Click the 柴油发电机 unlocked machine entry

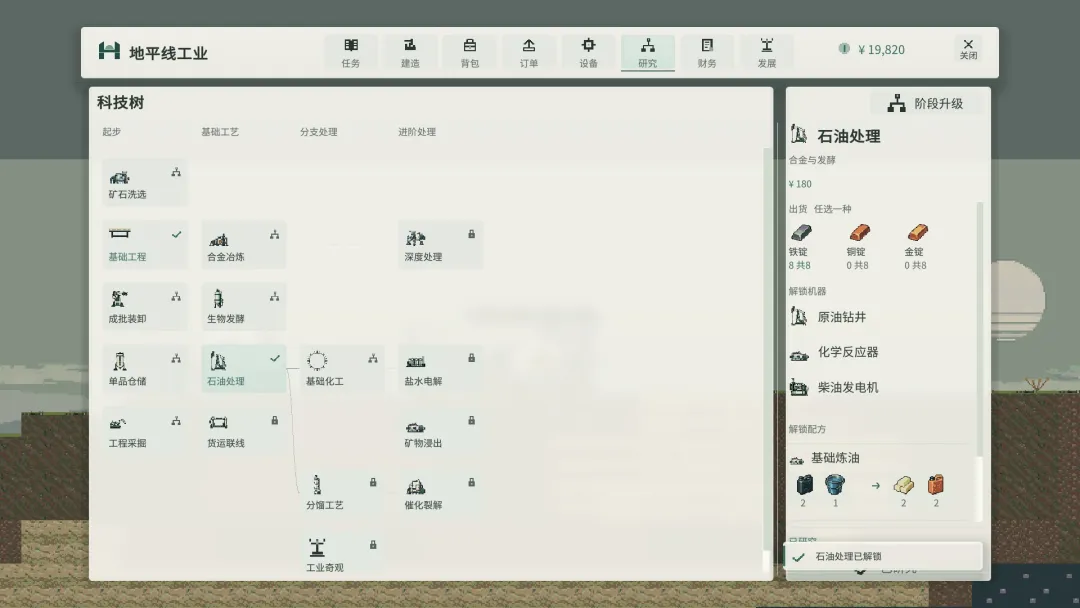834,388
